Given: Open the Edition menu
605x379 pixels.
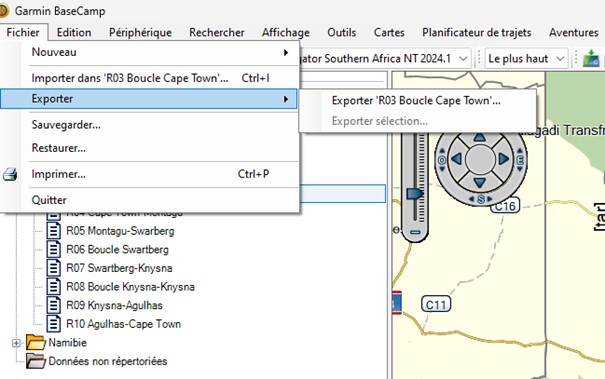Looking at the screenshot, I should pos(74,32).
